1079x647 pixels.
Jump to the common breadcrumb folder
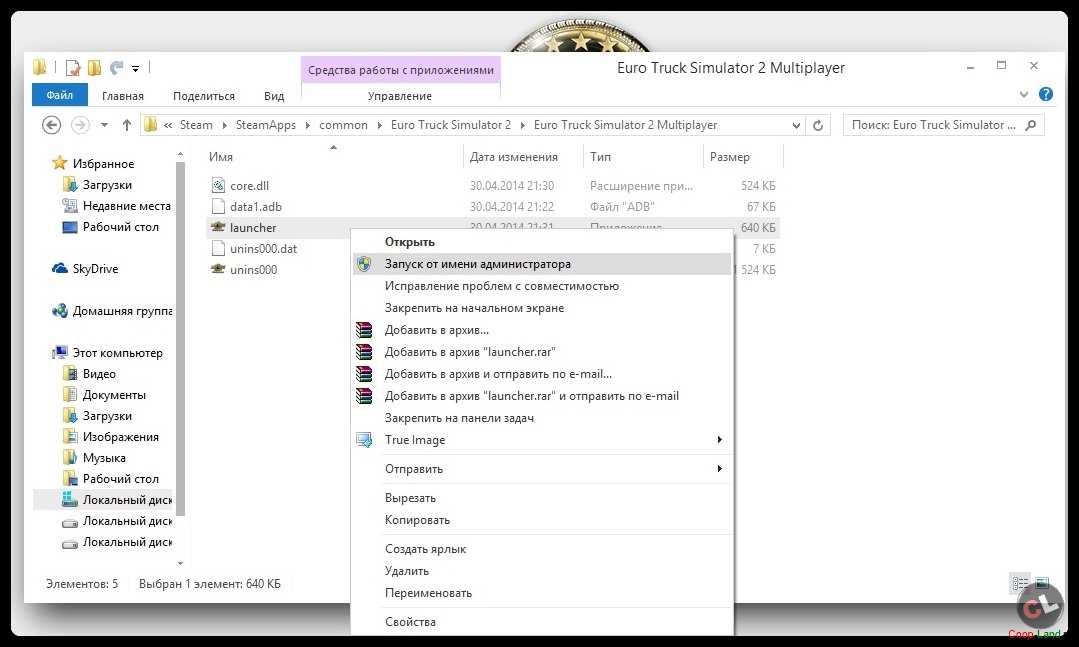click(x=343, y=125)
